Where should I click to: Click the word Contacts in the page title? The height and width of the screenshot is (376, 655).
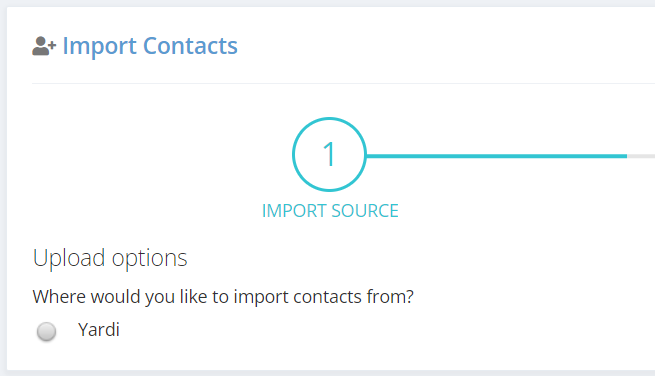coord(190,46)
